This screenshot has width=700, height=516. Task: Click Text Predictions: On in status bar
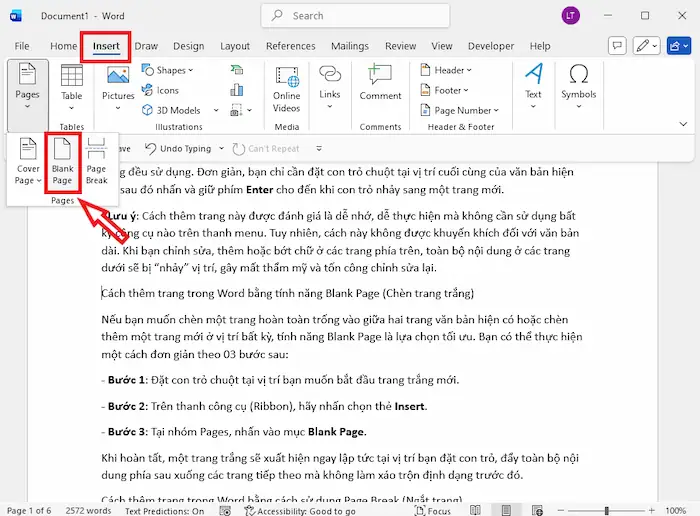coord(164,510)
